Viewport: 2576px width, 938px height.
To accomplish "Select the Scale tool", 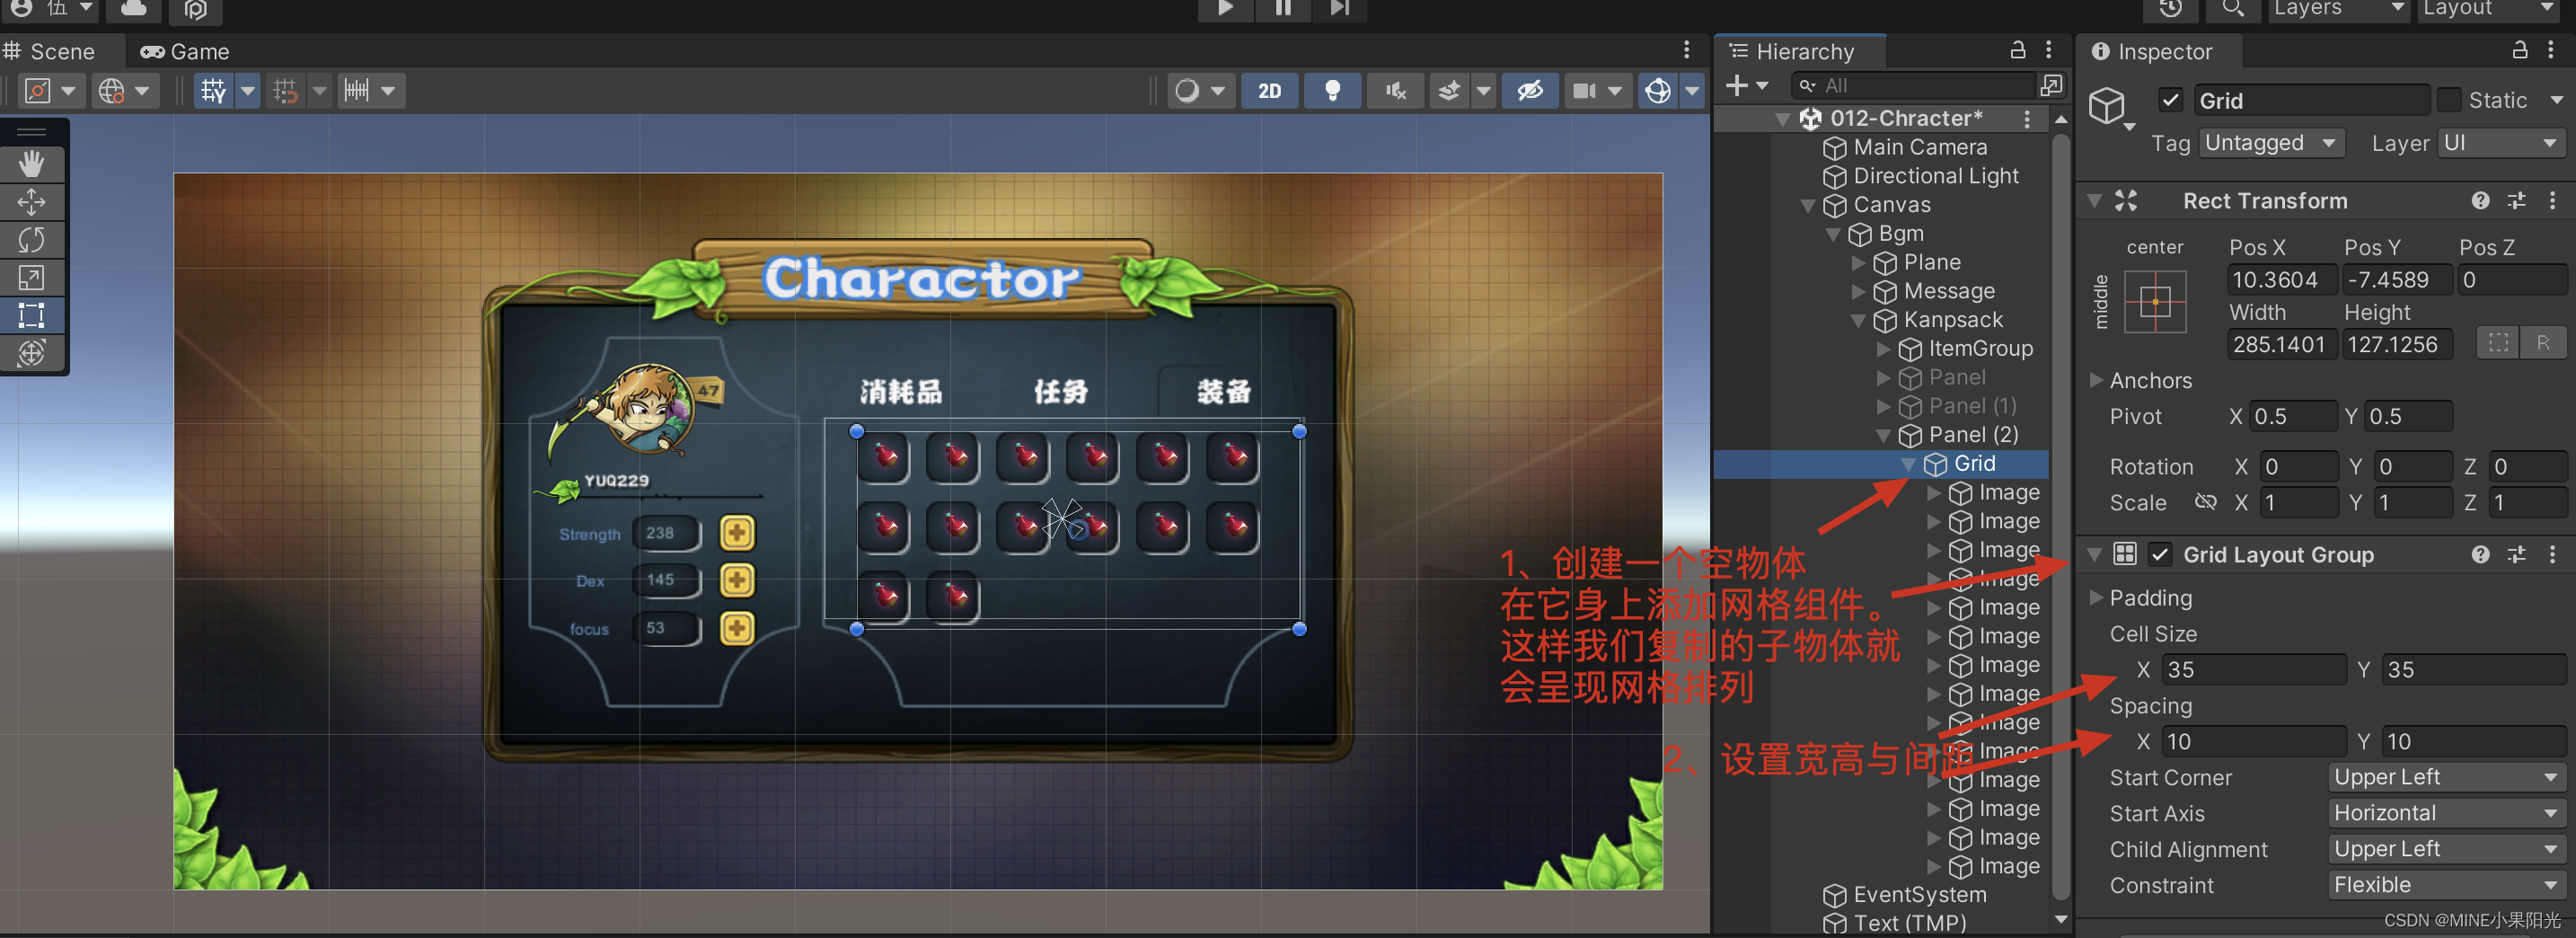I will (32, 278).
